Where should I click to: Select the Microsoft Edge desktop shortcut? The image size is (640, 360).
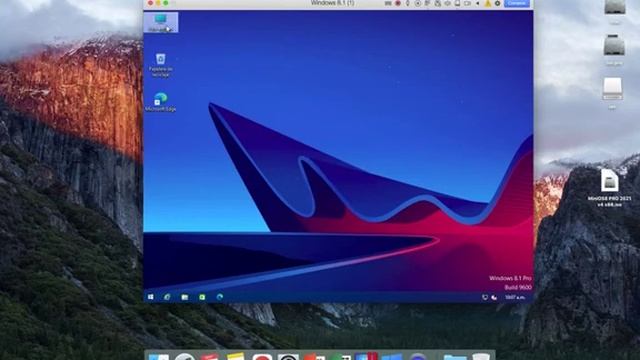161,102
